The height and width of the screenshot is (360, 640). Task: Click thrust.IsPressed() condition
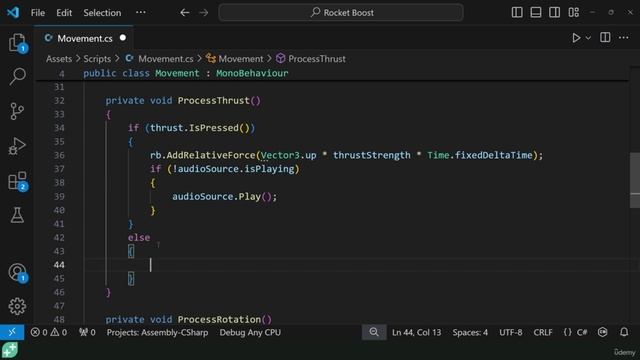point(200,128)
